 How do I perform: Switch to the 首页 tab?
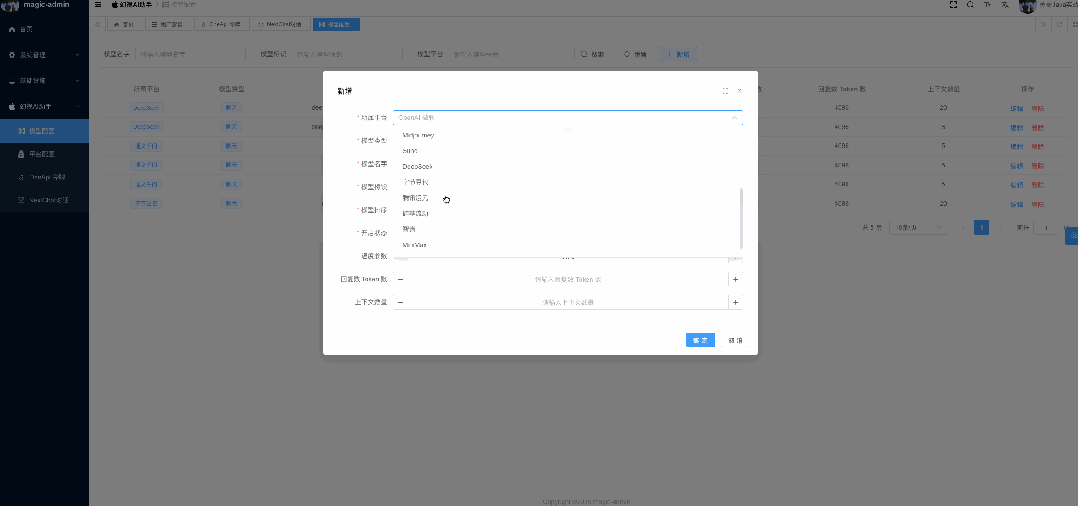click(x=124, y=25)
